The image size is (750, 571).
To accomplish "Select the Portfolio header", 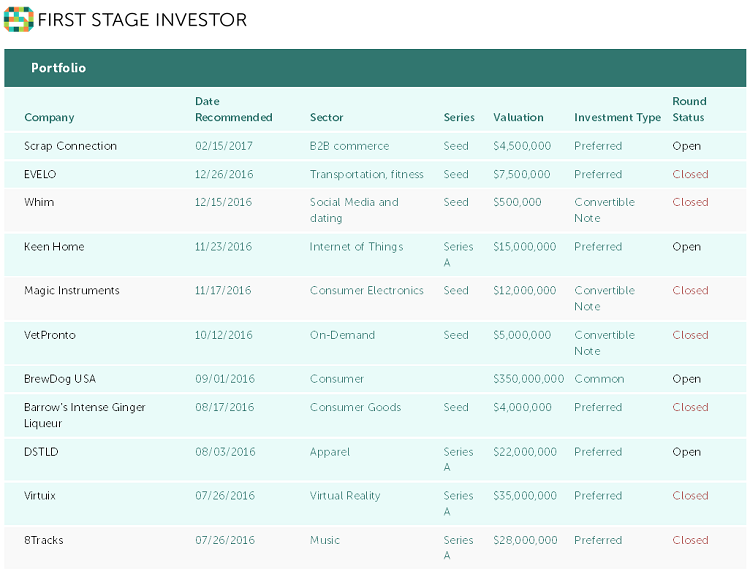I will [58, 68].
